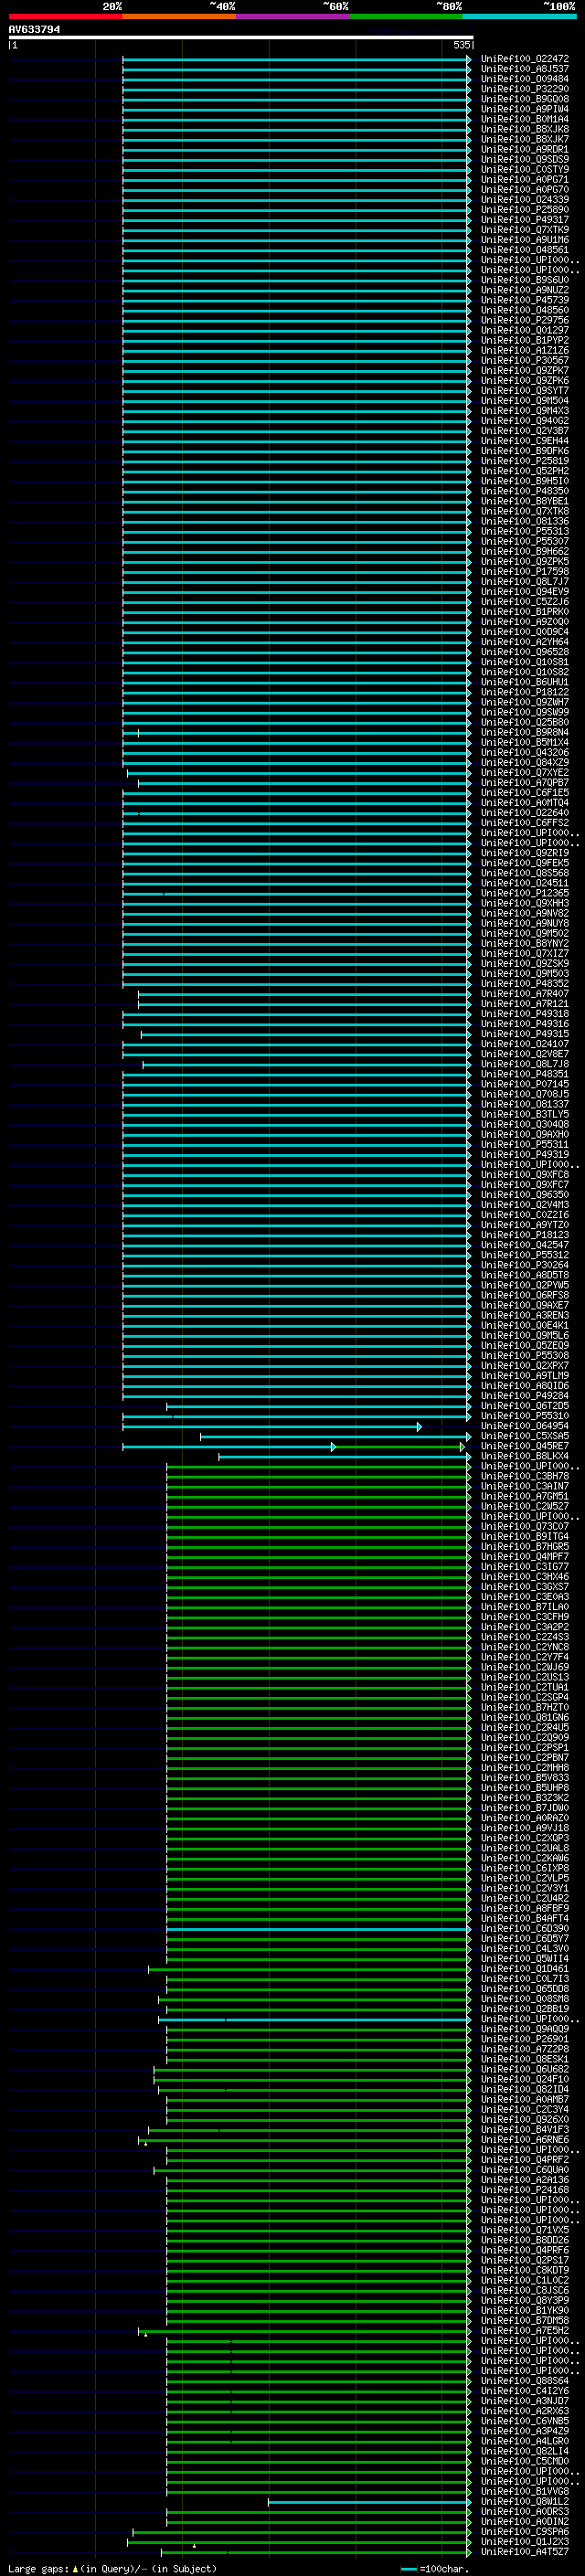Screen dimensions: 585x2576
Task: Select the UniRef100_A7QPB7 hit
Action: click(x=524, y=783)
